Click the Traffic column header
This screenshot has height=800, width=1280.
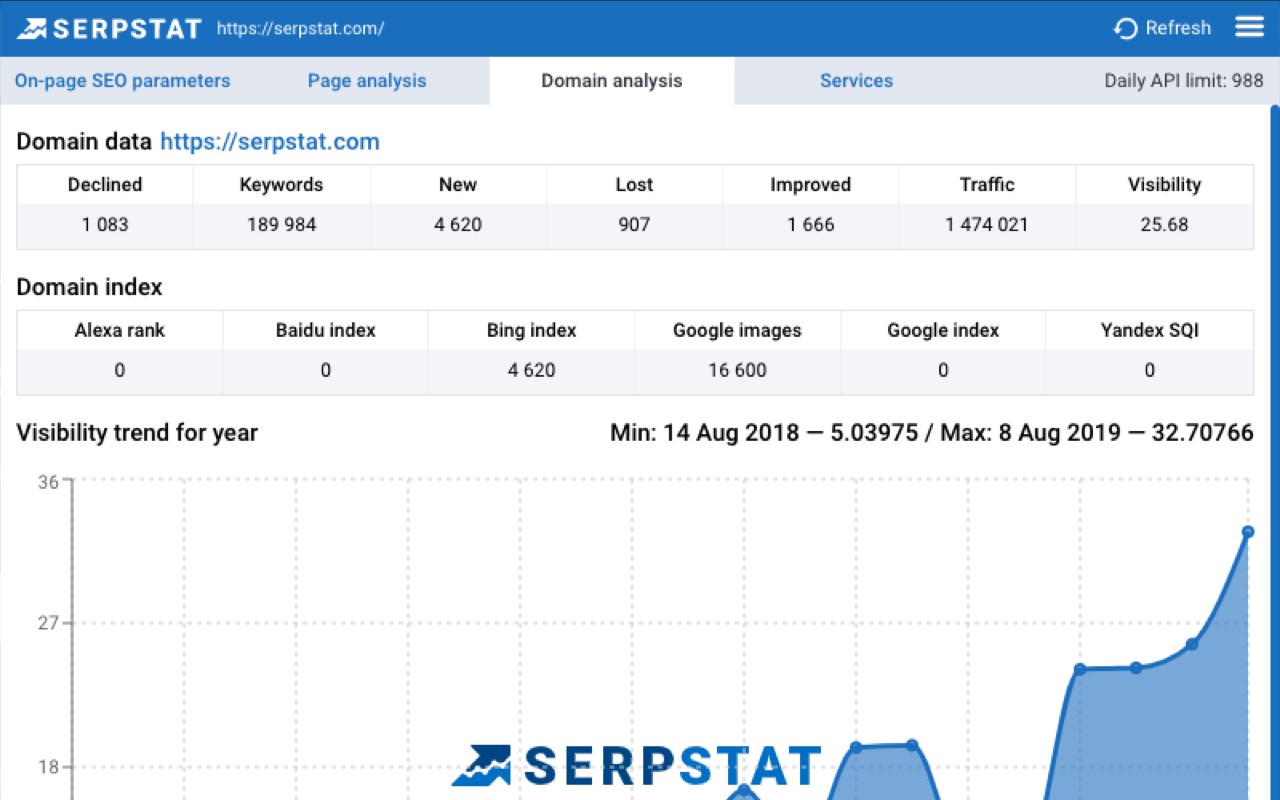tap(987, 185)
